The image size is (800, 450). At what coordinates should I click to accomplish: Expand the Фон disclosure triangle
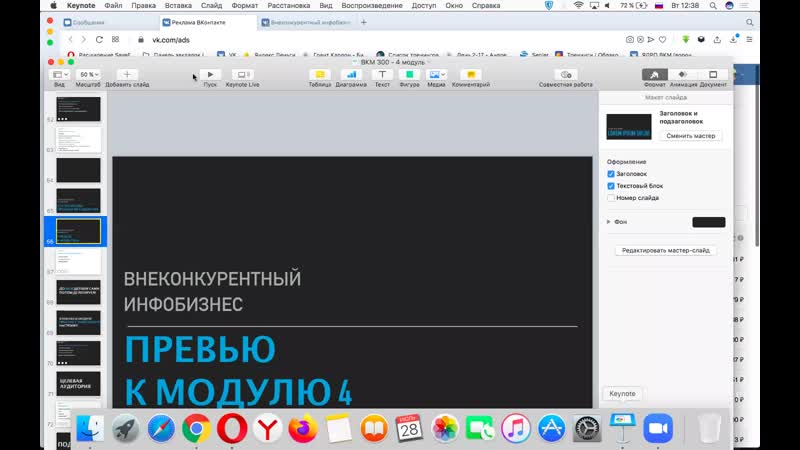pos(609,222)
